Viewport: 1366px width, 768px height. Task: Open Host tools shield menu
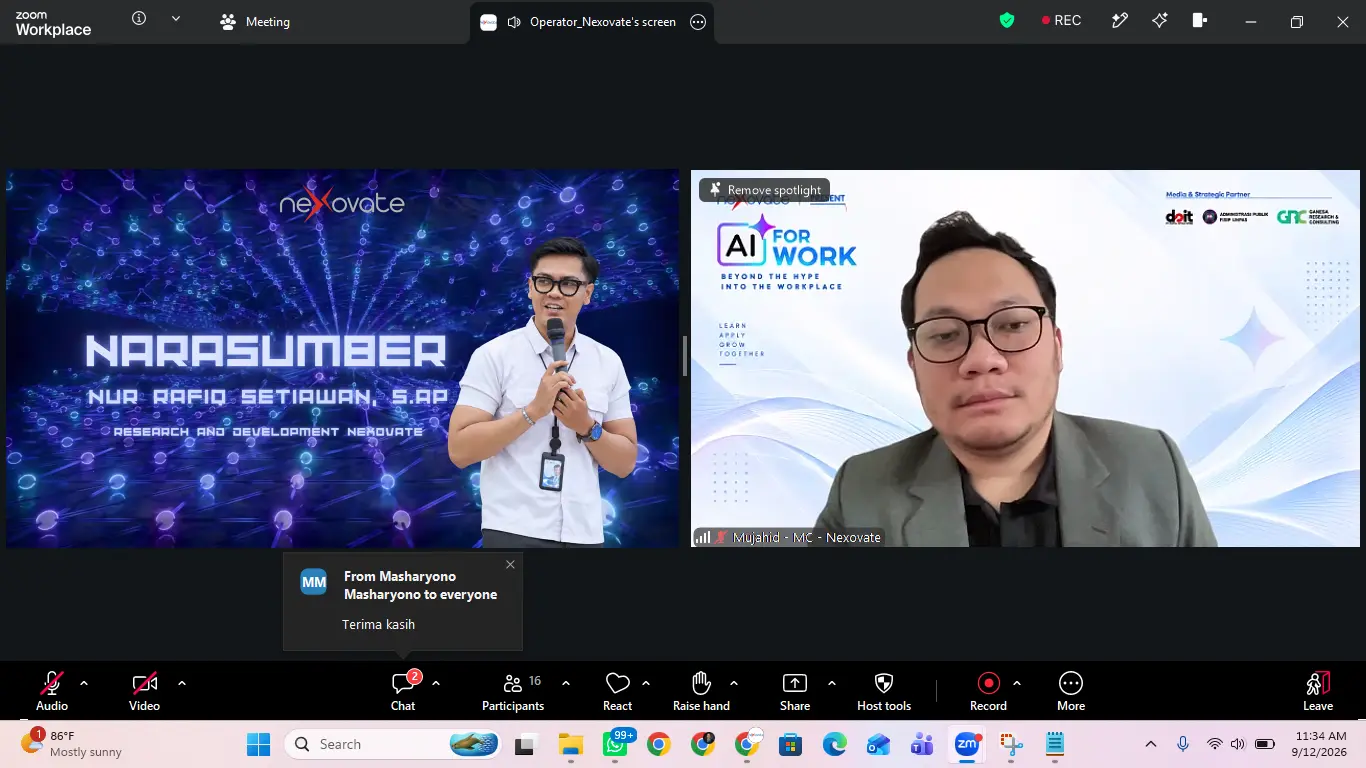884,691
